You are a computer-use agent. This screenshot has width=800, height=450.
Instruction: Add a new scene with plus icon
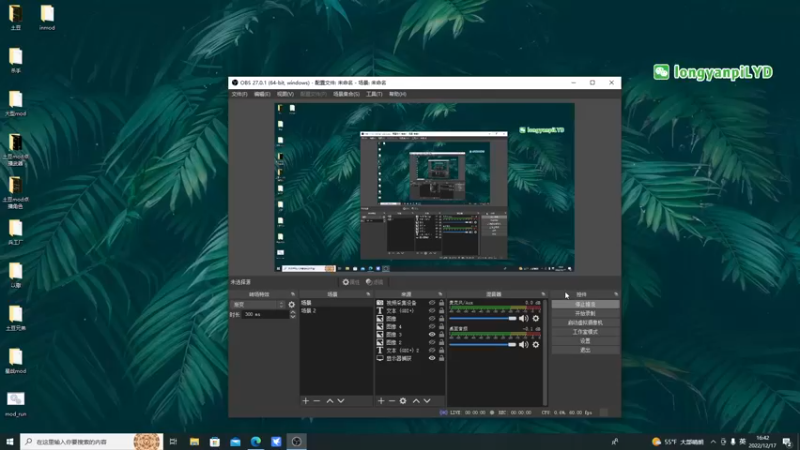(306, 401)
